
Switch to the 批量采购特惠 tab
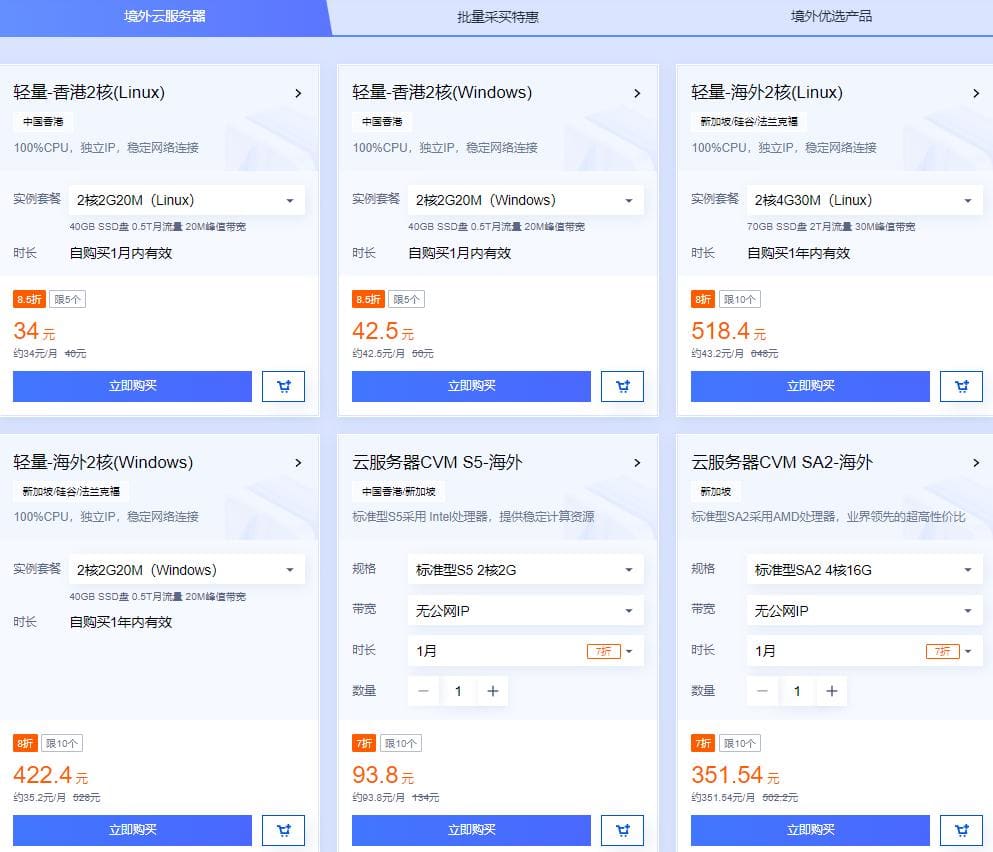497,17
